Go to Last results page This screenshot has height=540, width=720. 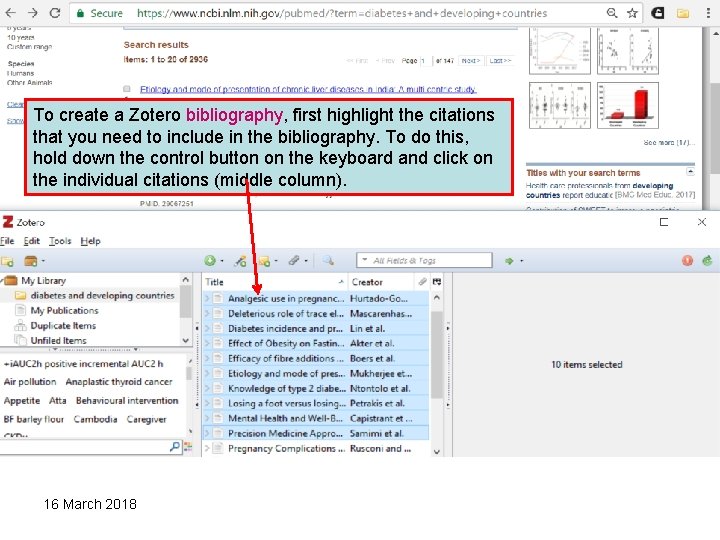pos(500,61)
